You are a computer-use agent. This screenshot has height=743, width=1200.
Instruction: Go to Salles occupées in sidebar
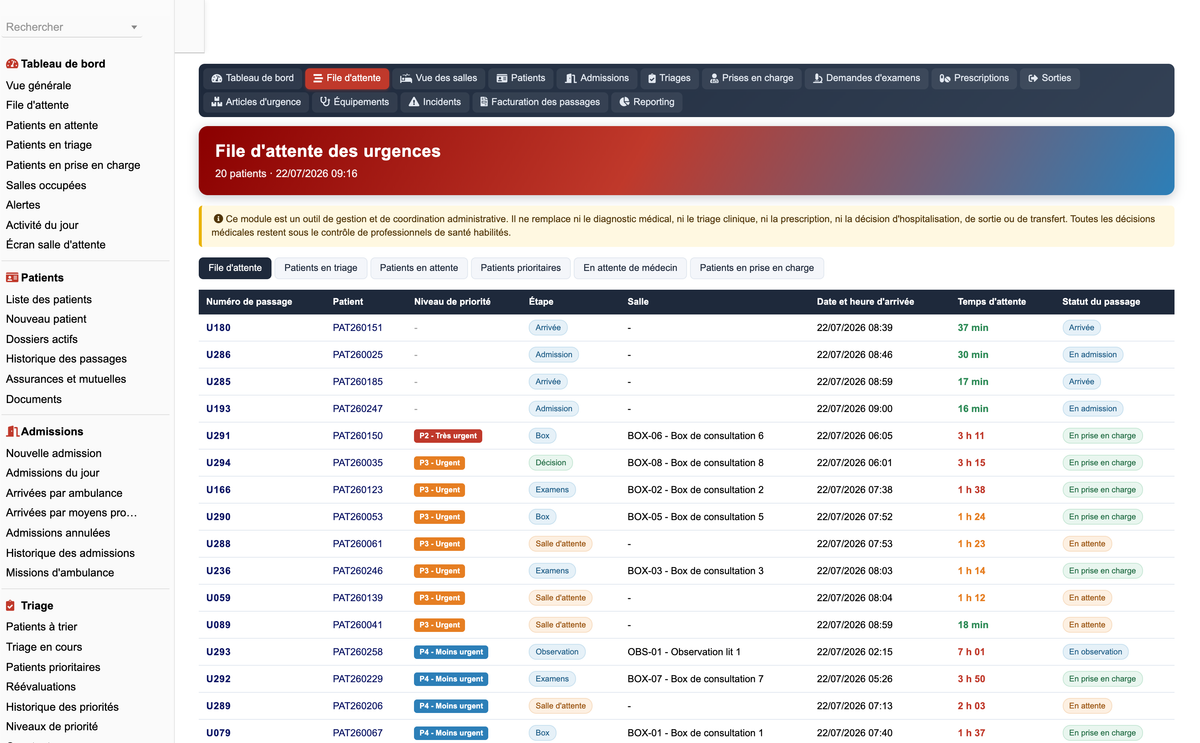point(46,186)
